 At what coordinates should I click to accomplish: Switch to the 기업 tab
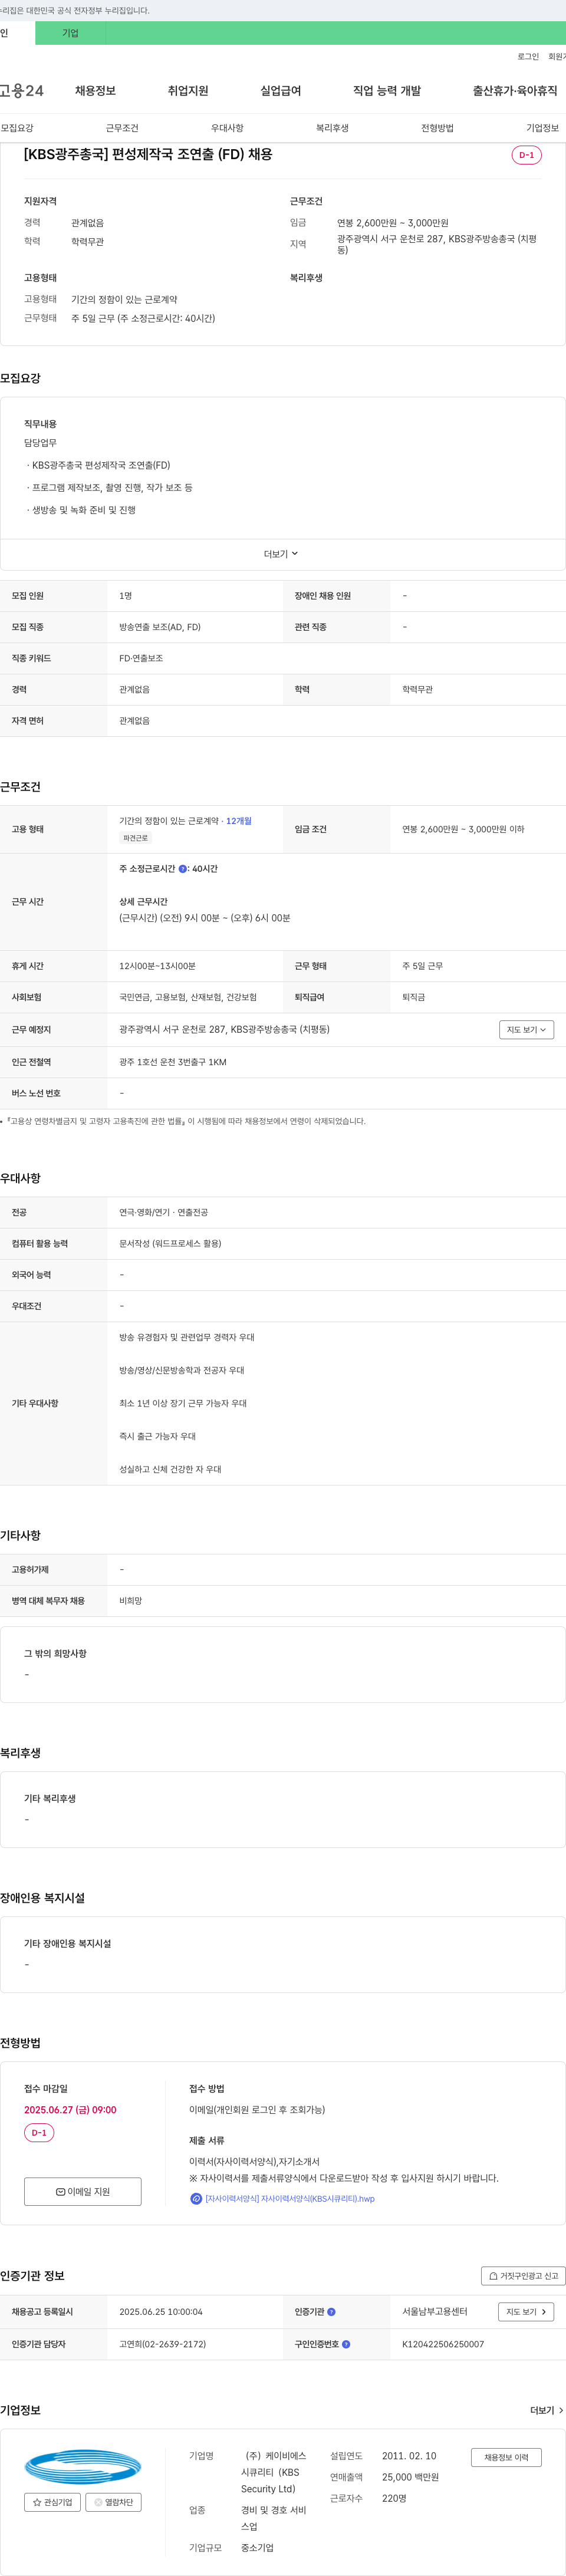pyautogui.click(x=70, y=33)
